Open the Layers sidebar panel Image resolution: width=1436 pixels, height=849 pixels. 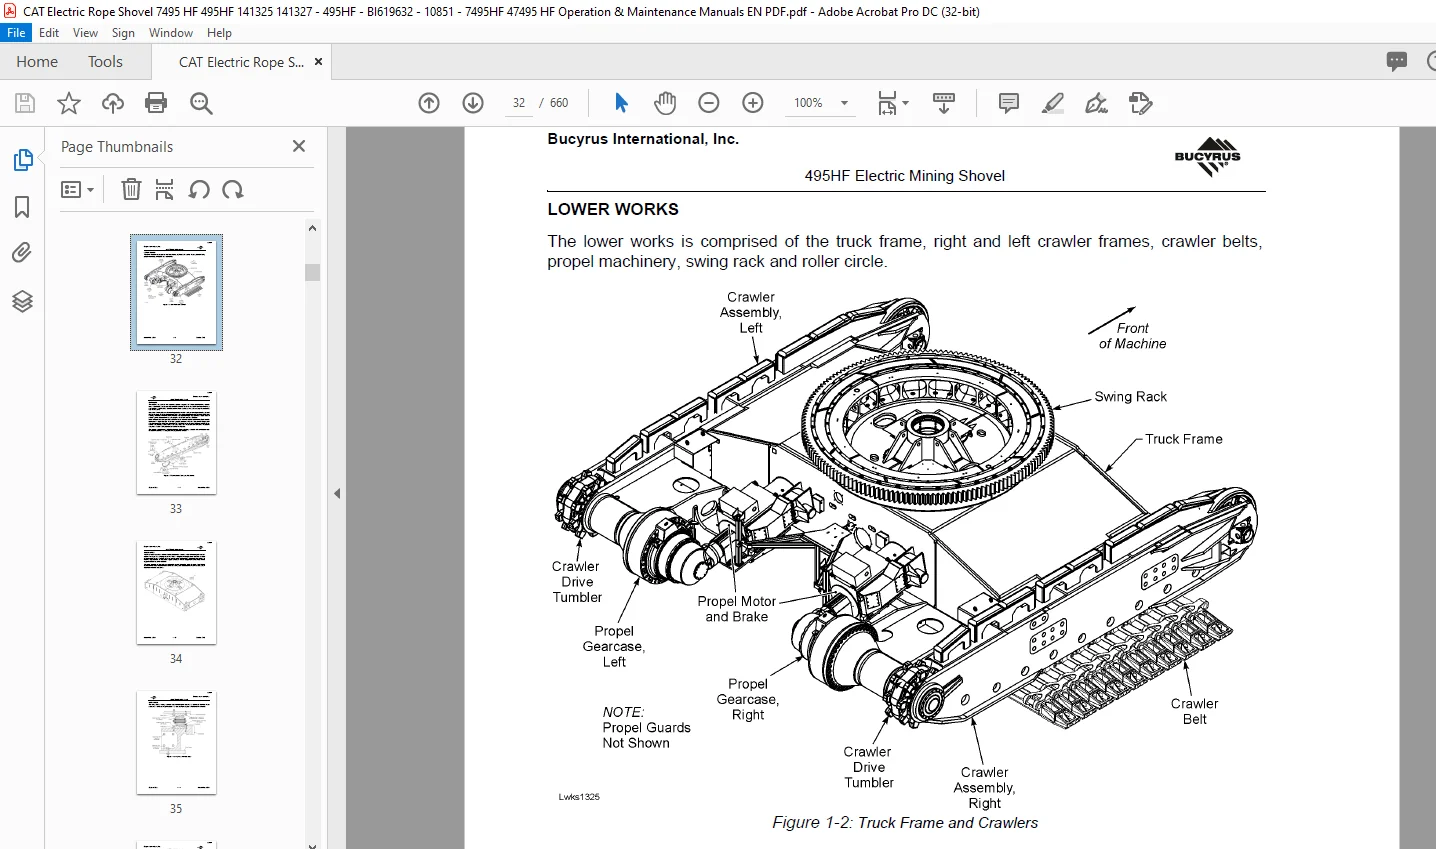pyautogui.click(x=22, y=301)
